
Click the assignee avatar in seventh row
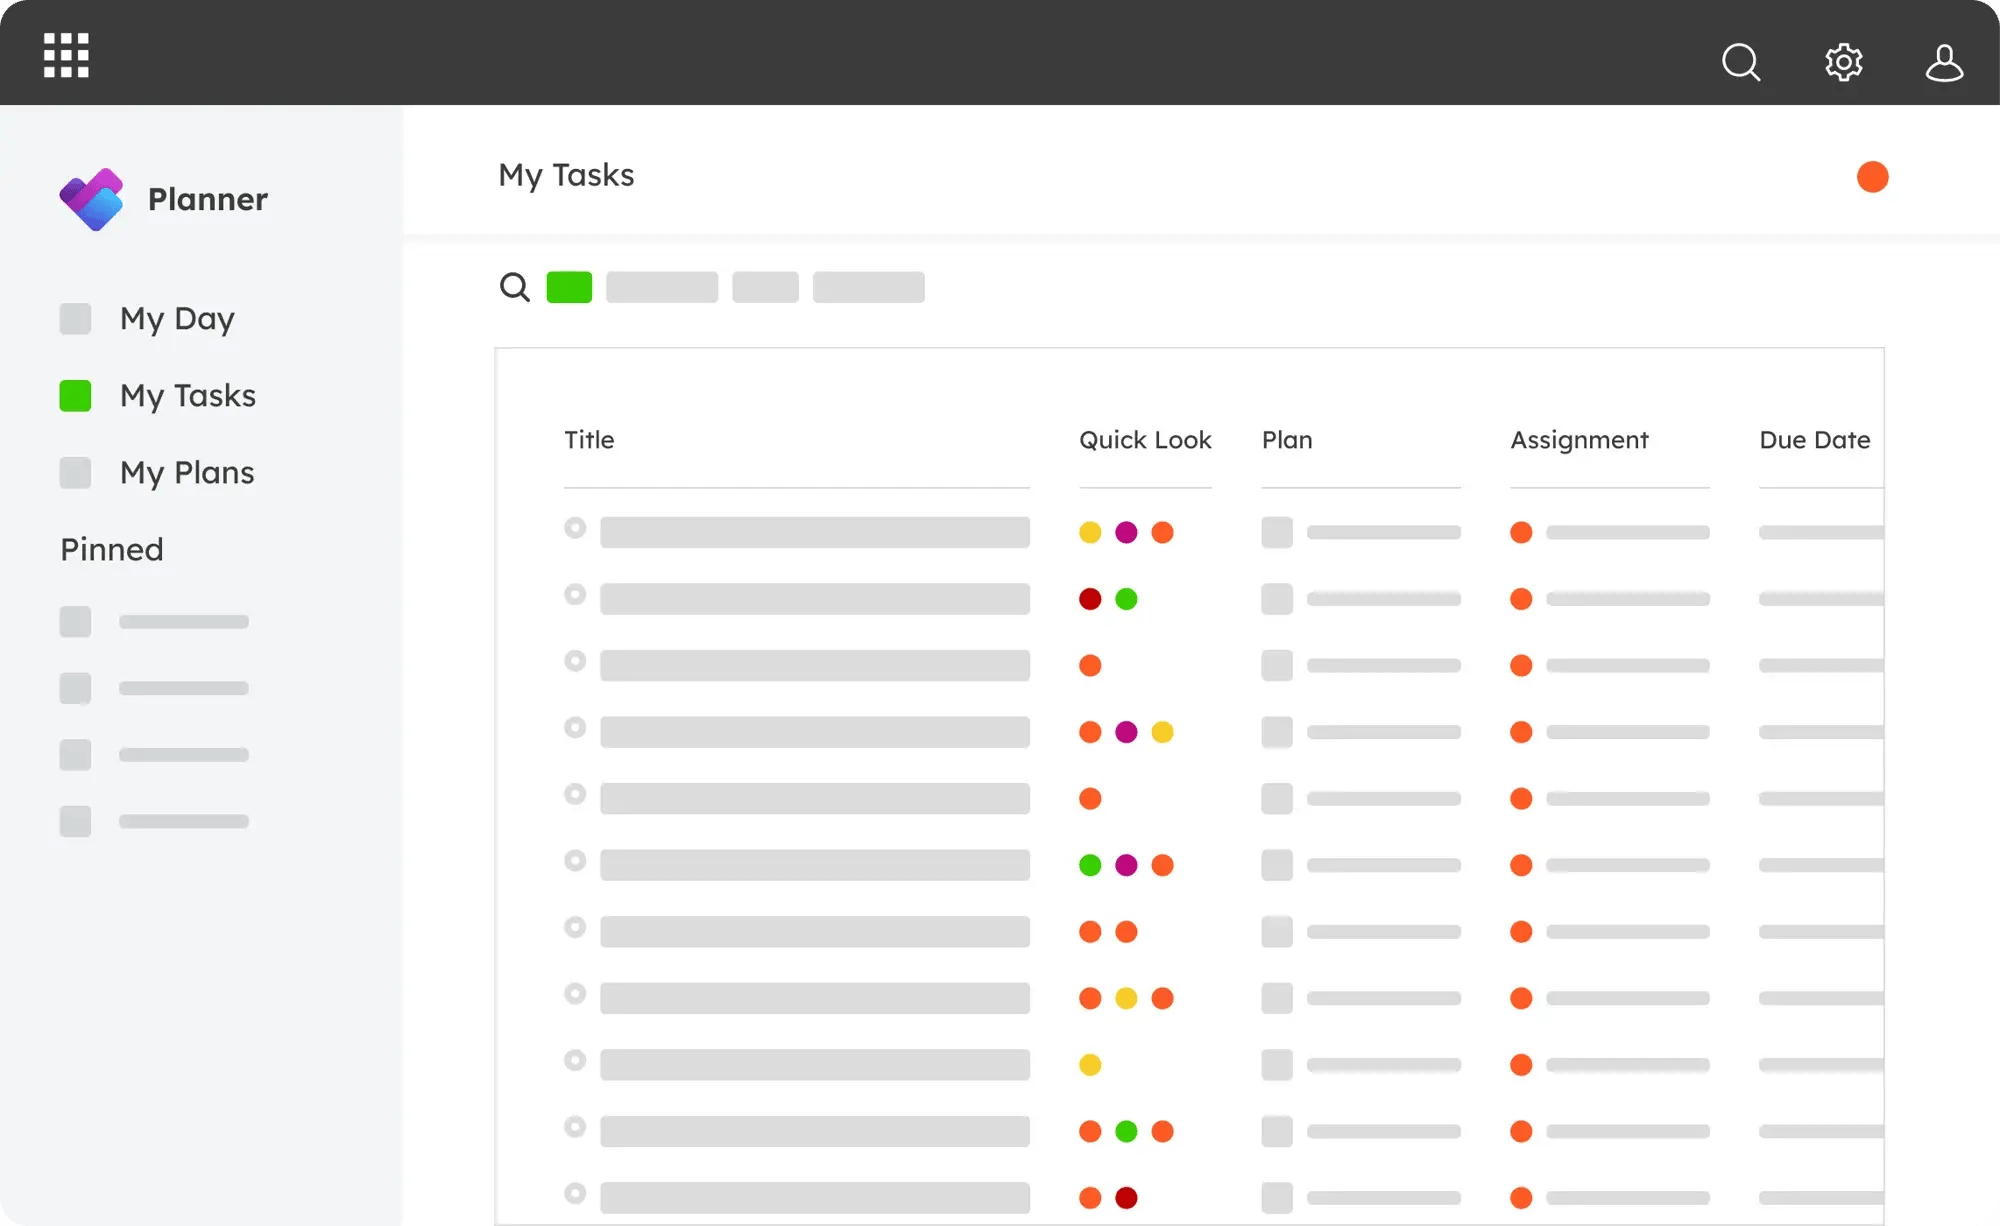[x=1521, y=932]
